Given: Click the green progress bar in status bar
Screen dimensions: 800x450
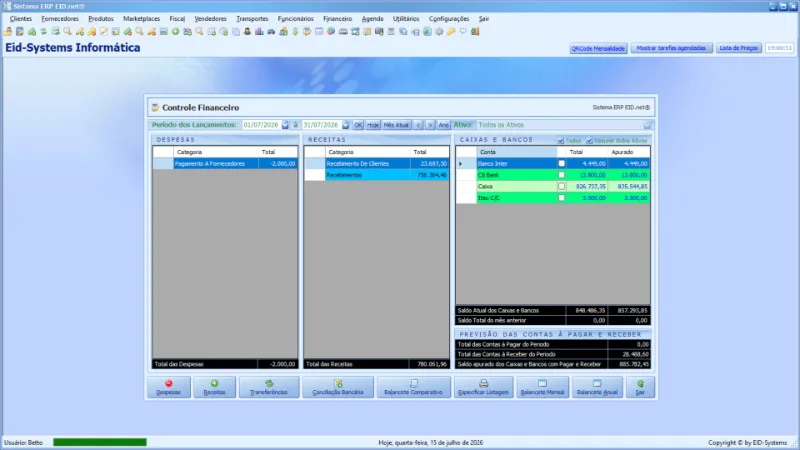Looking at the screenshot, I should pyautogui.click(x=100, y=442).
